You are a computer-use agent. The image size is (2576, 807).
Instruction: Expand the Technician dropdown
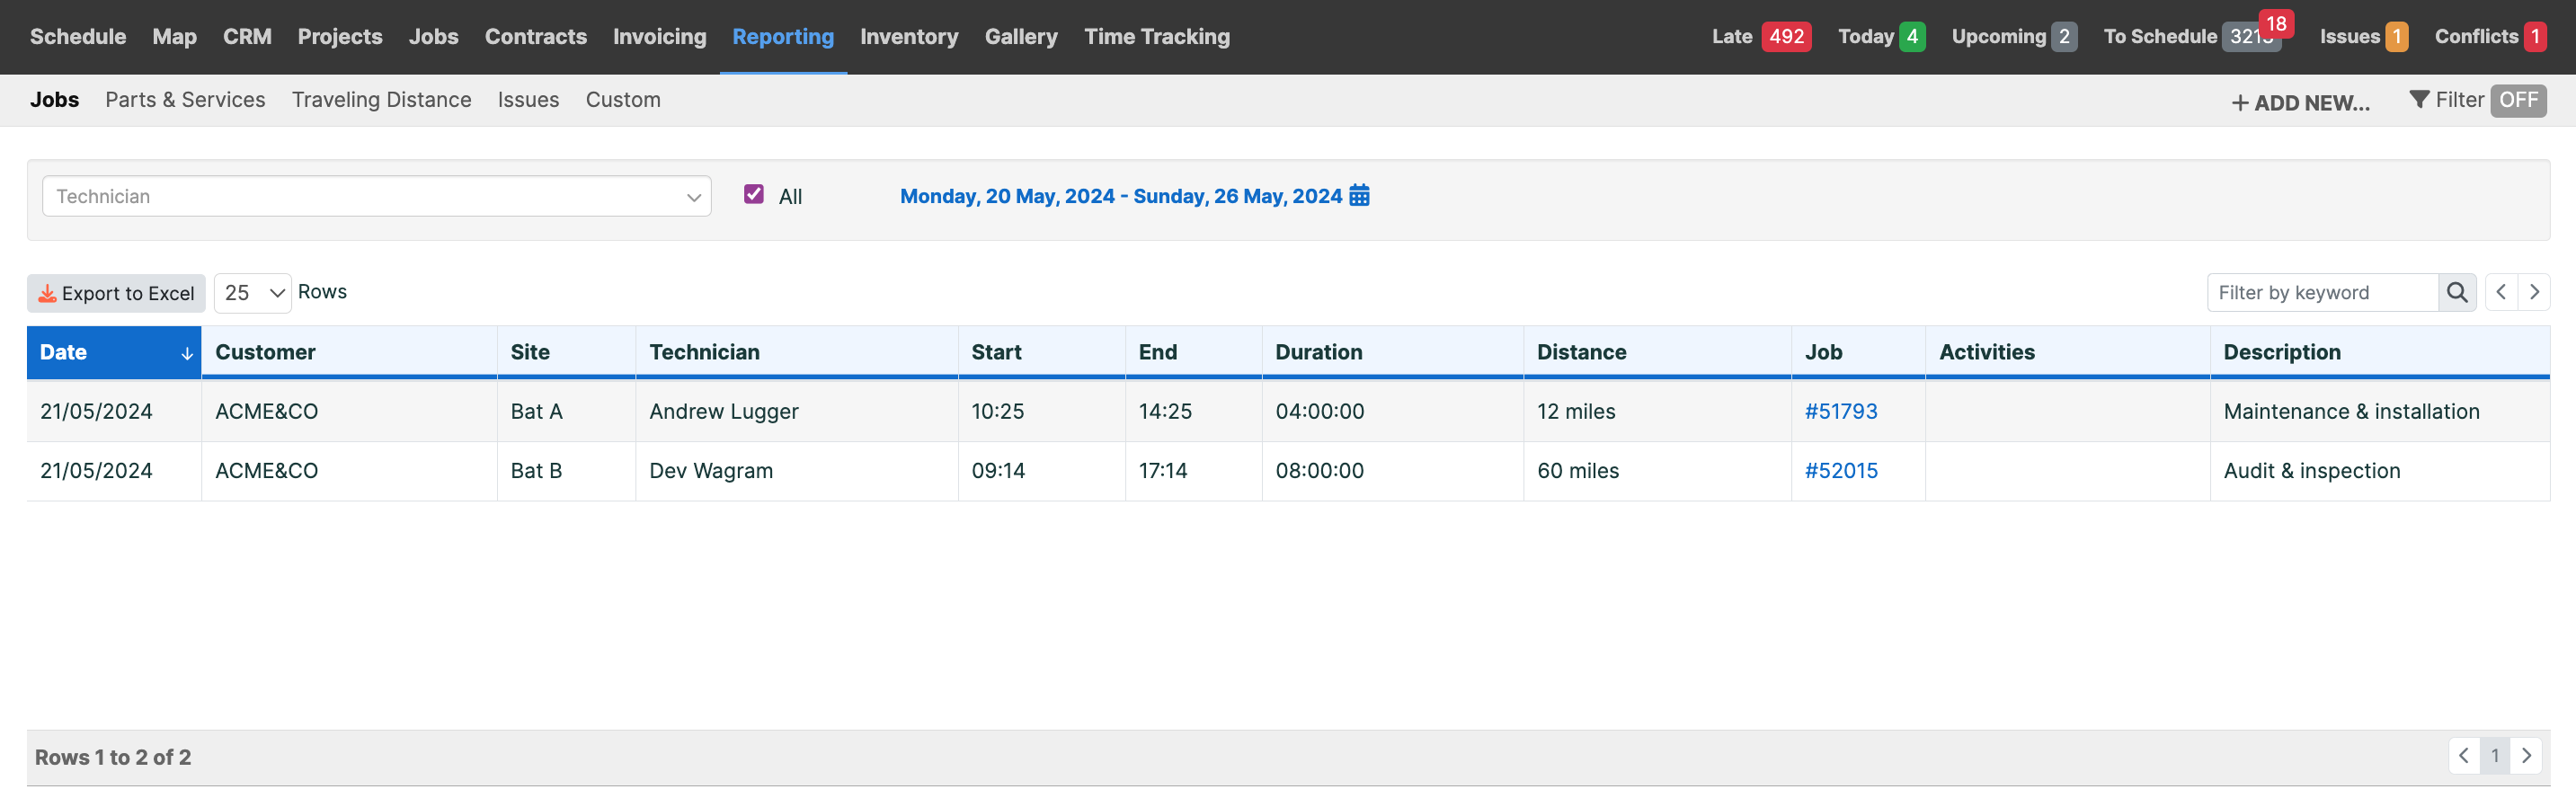tap(377, 196)
